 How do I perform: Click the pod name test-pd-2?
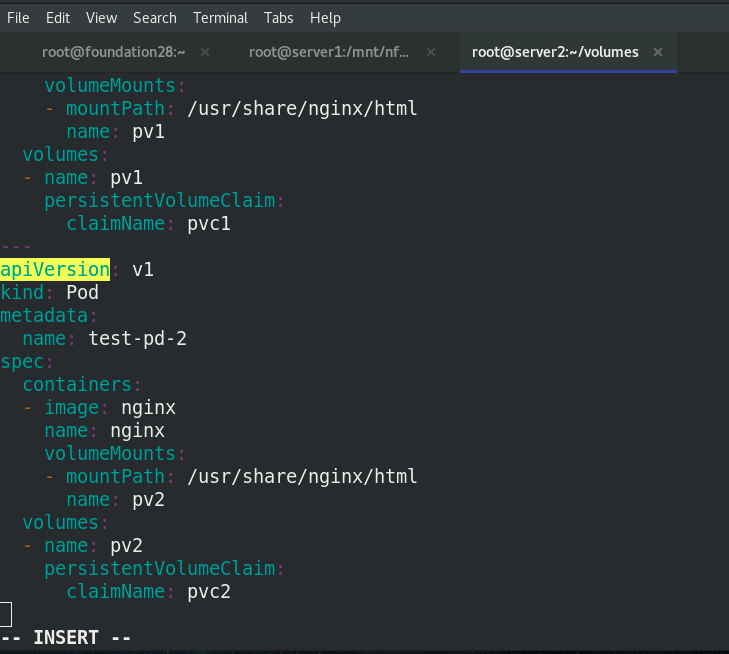[138, 338]
